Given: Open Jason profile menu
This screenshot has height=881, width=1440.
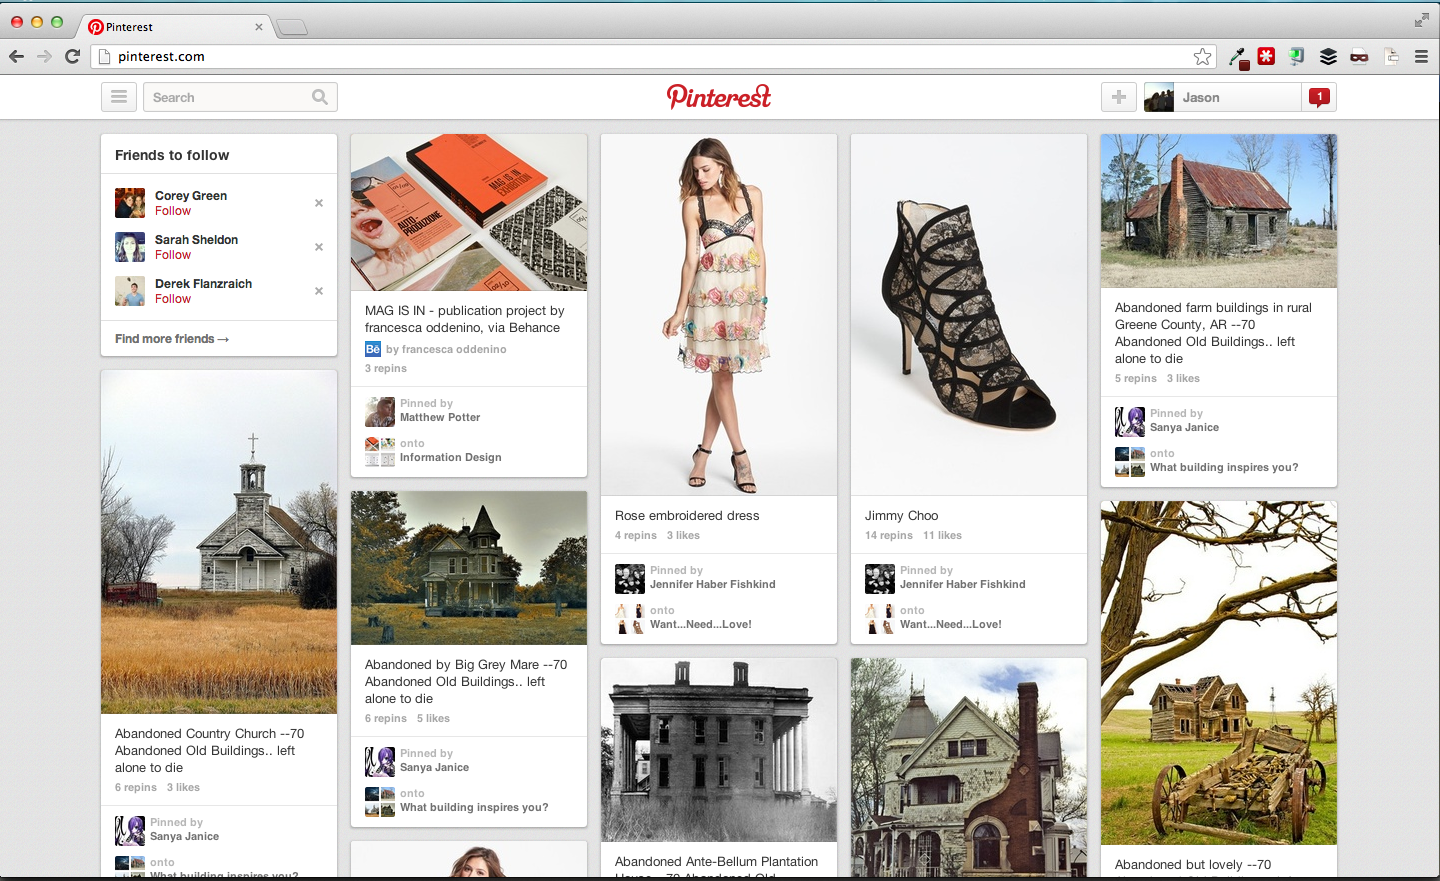Looking at the screenshot, I should click(1223, 97).
